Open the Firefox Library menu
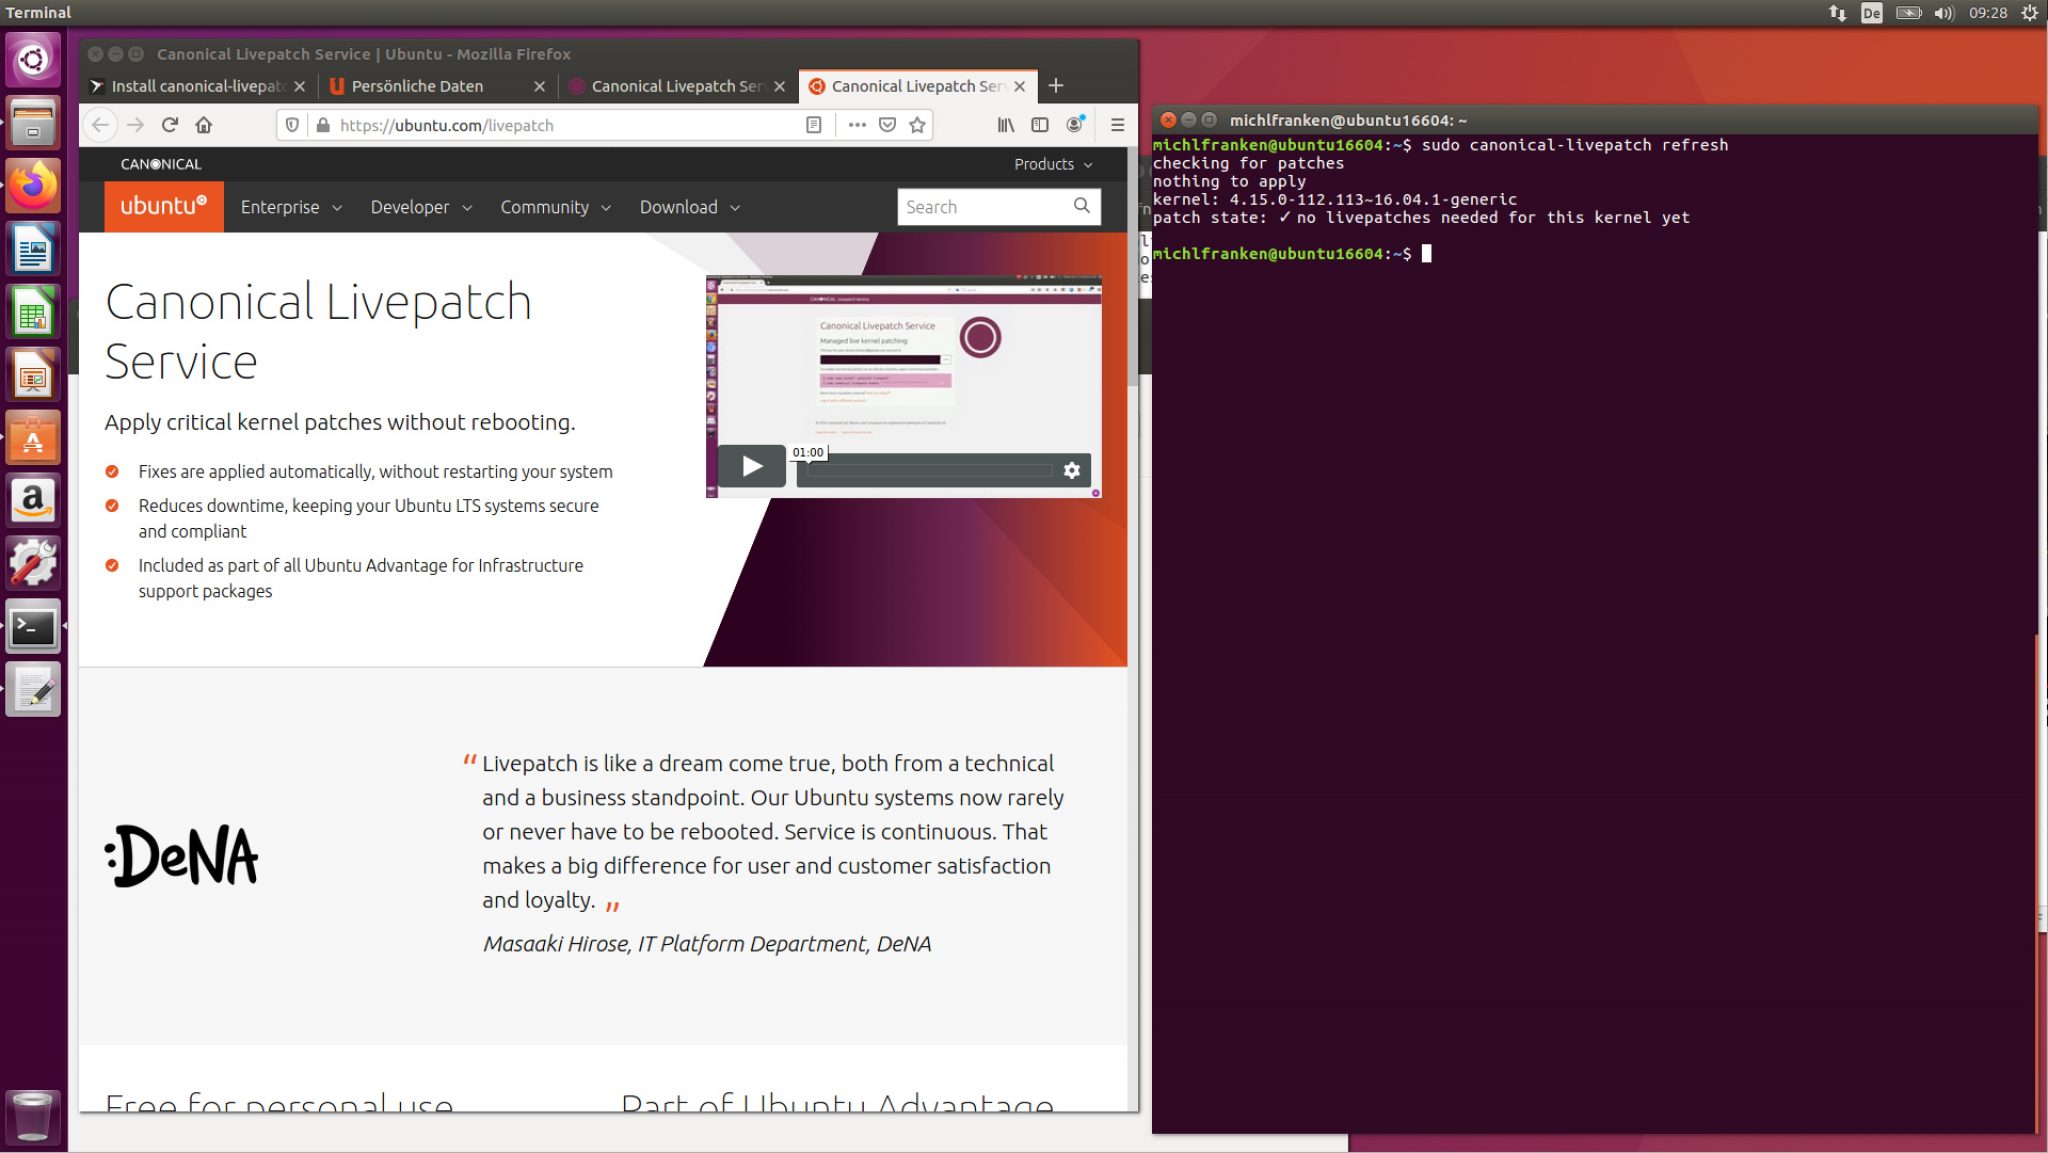Screen dimensions: 2048x1153 point(1006,125)
